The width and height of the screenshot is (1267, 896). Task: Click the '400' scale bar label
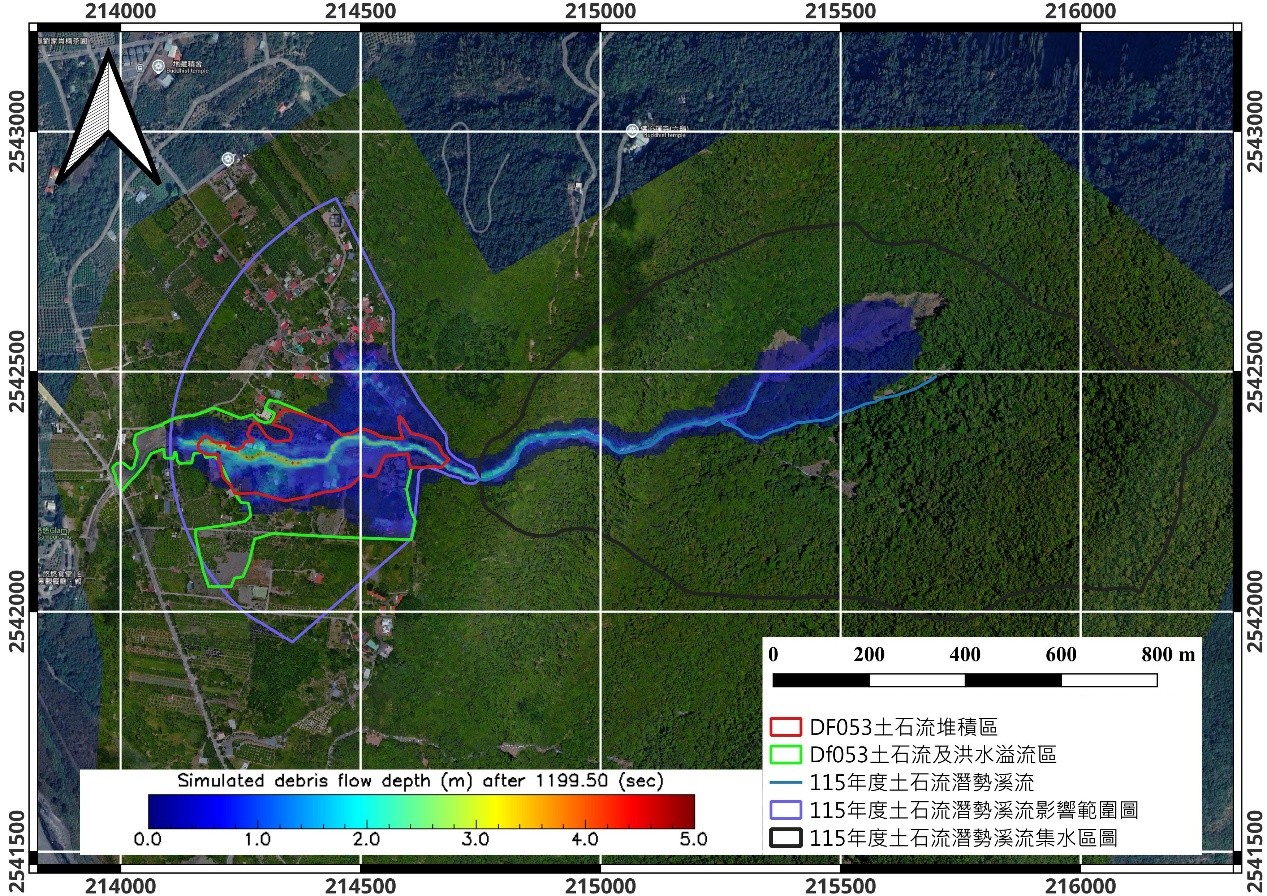coord(965,655)
